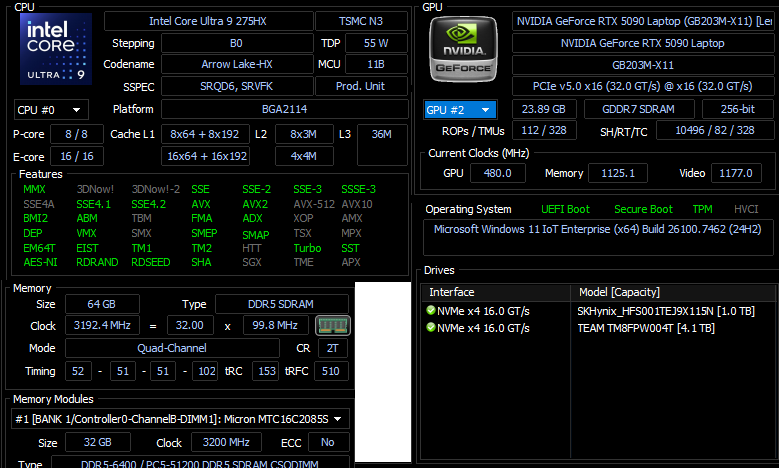Click the green memory module icon

pyautogui.click(x=333, y=326)
